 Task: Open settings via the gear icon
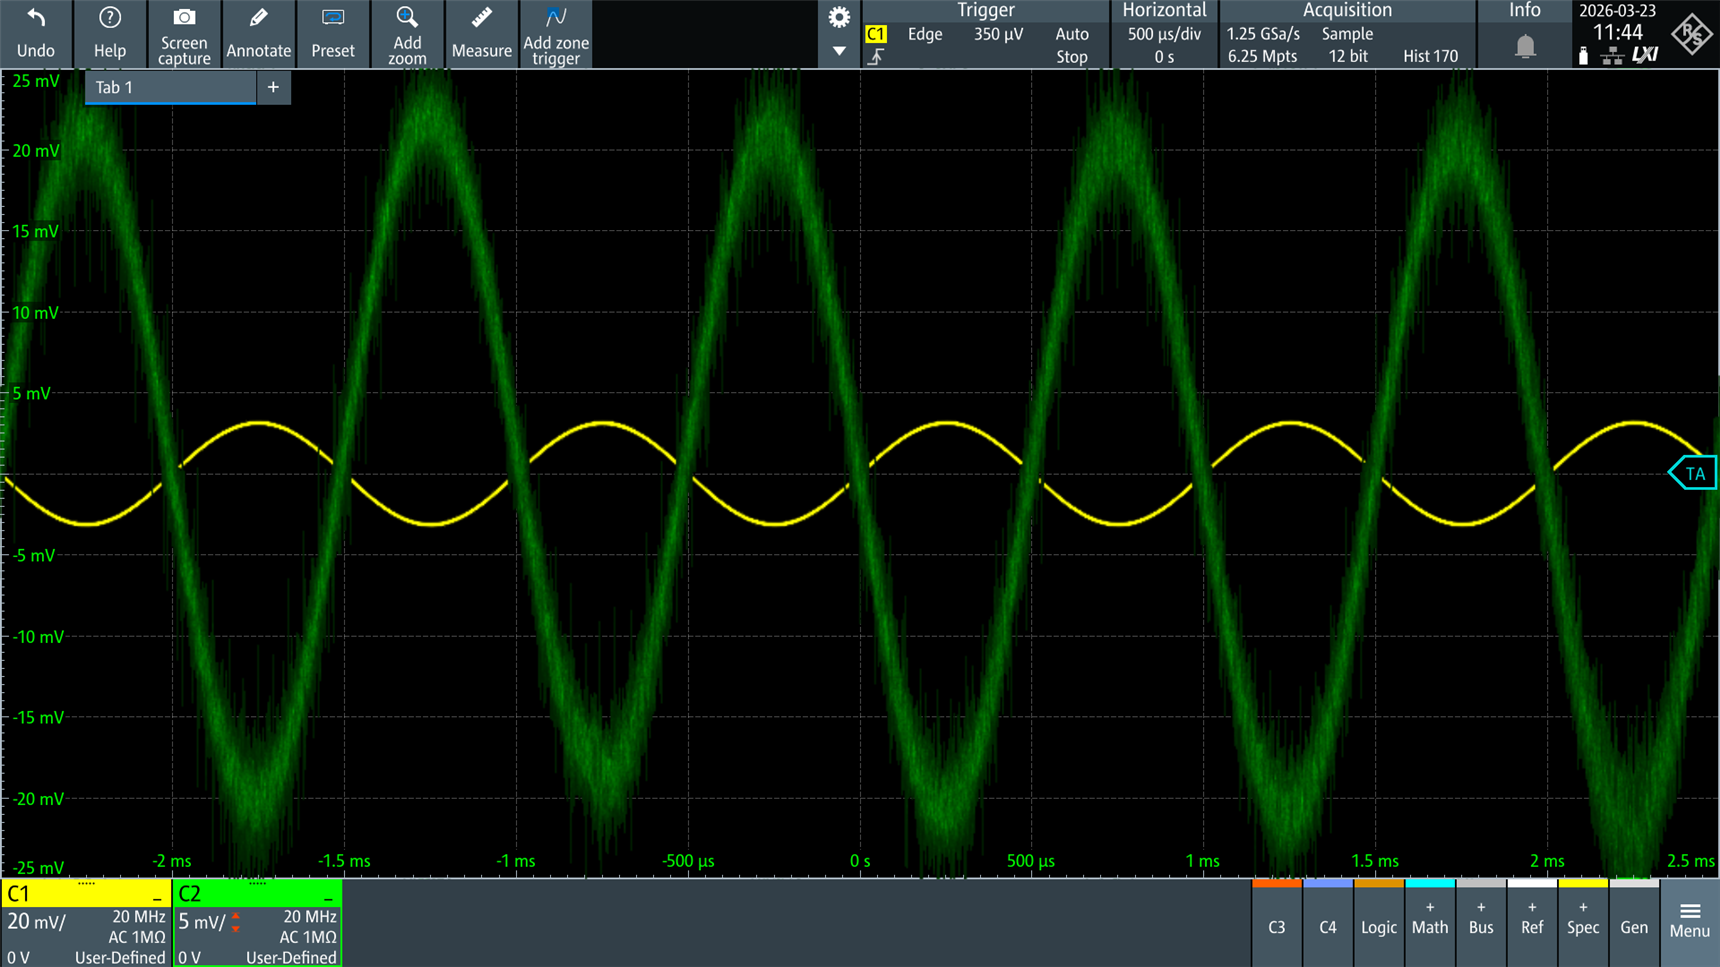pos(839,18)
